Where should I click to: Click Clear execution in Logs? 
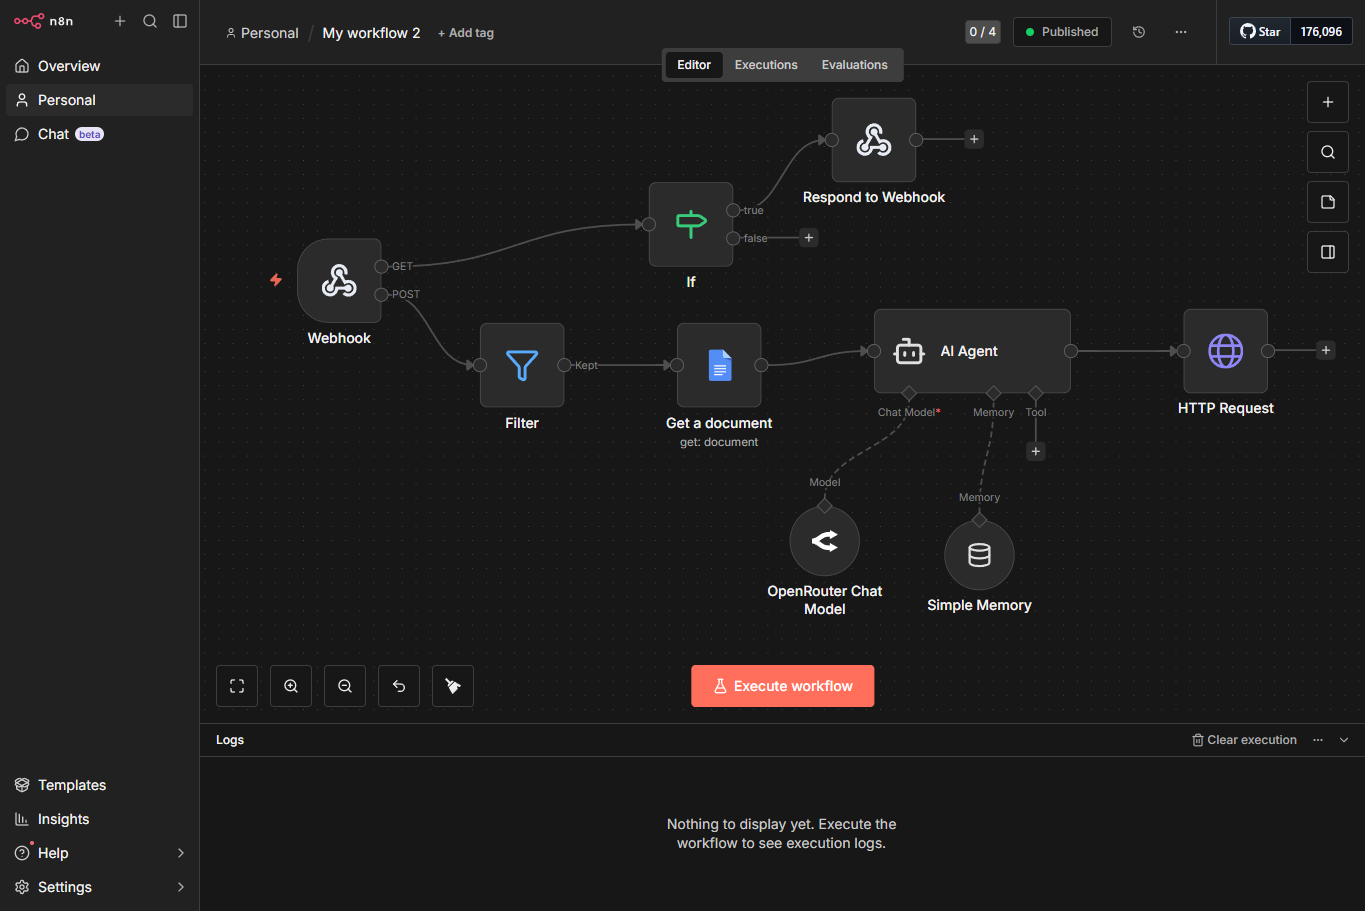tap(1244, 740)
